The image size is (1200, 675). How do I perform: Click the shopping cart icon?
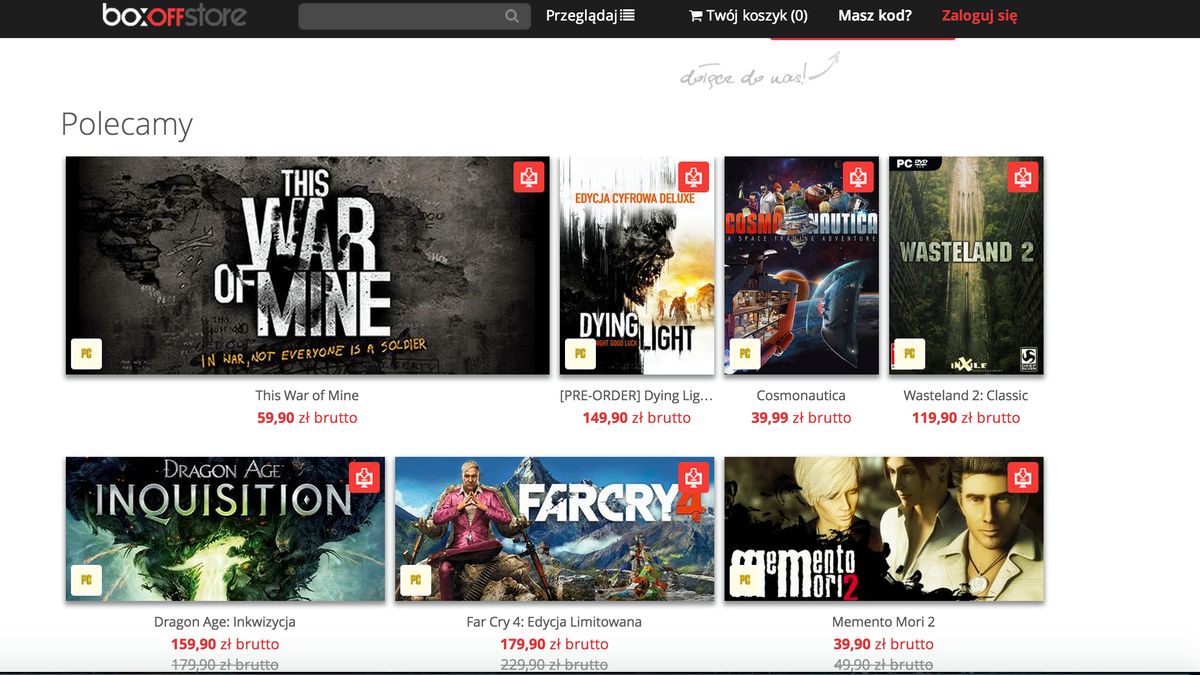tap(696, 15)
